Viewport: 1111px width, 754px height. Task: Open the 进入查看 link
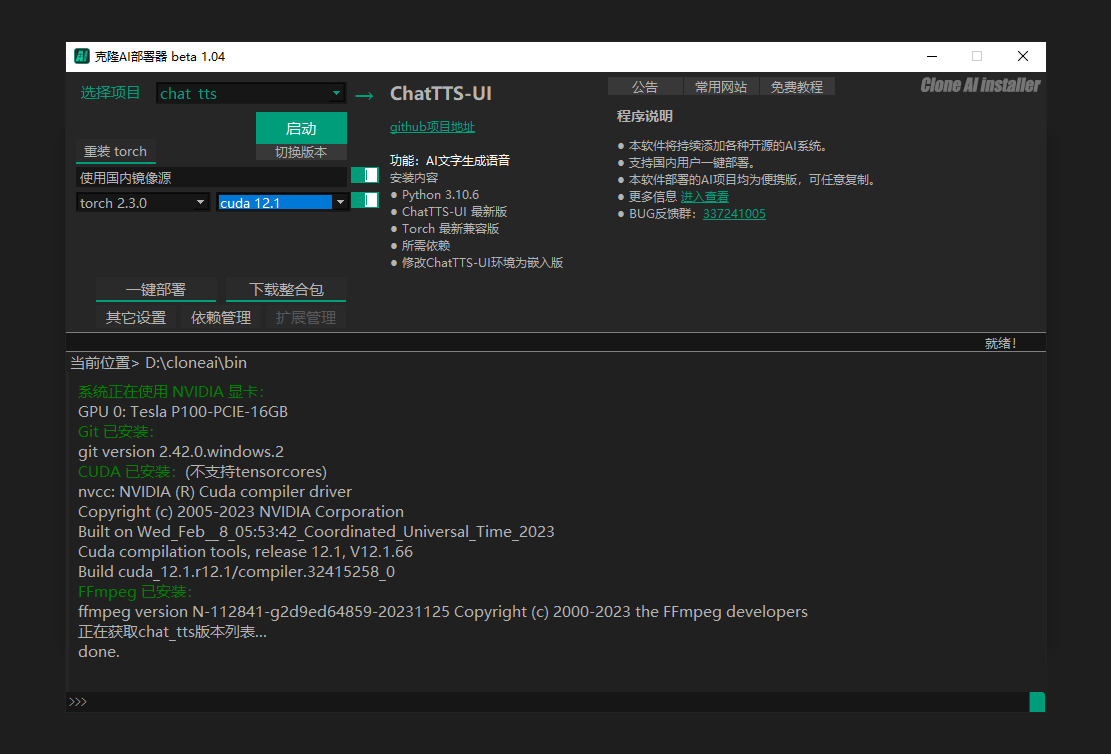[x=704, y=197]
